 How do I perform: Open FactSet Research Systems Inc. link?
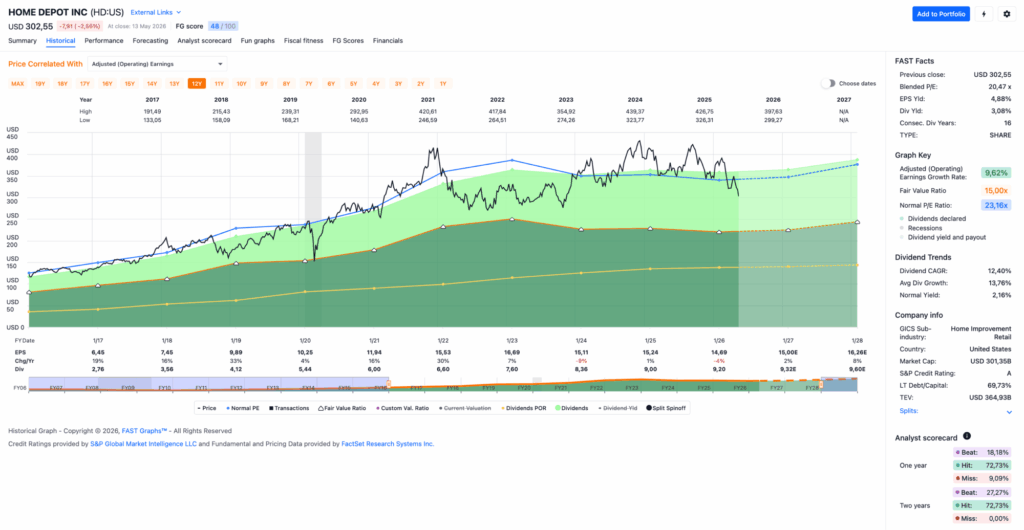(388, 444)
